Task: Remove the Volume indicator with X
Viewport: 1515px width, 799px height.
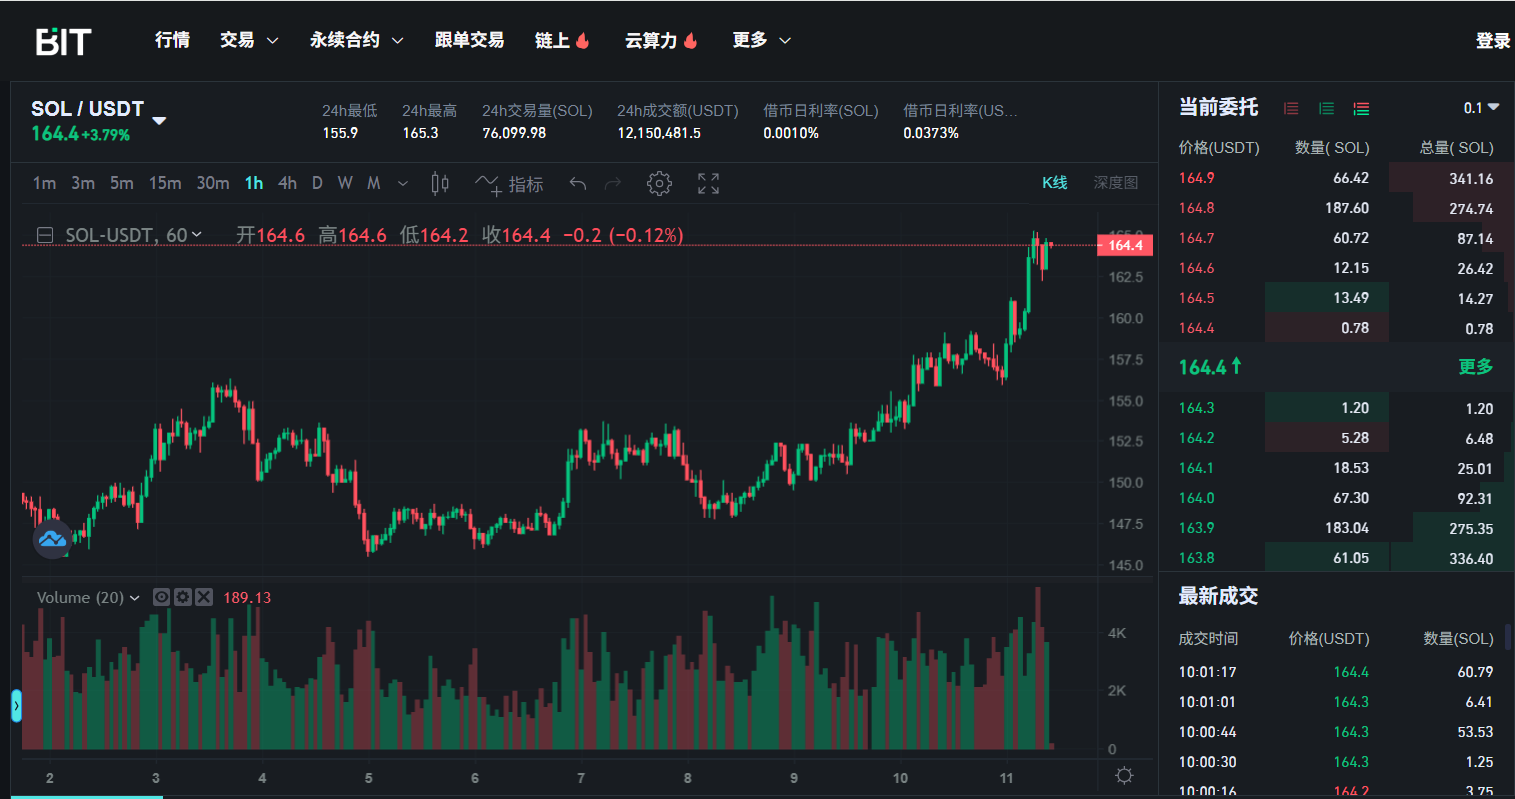Action: (204, 597)
